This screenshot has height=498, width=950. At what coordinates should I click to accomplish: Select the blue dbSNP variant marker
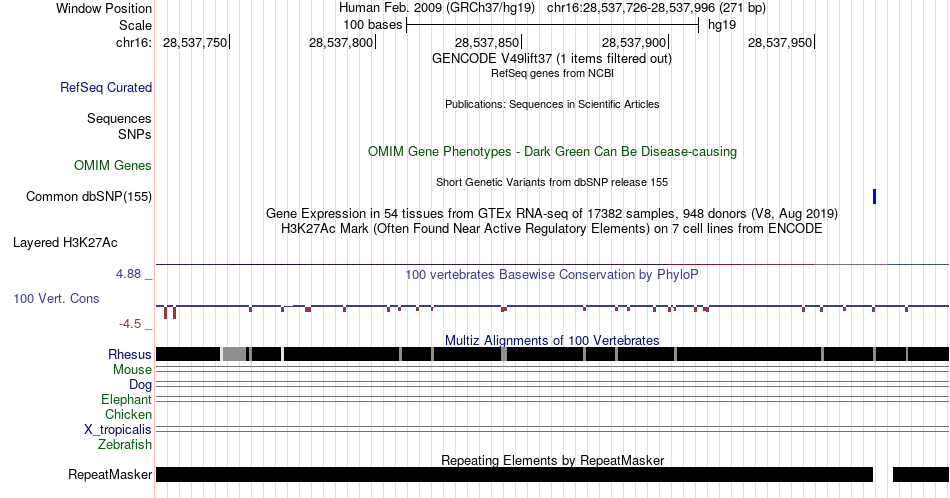pos(874,196)
